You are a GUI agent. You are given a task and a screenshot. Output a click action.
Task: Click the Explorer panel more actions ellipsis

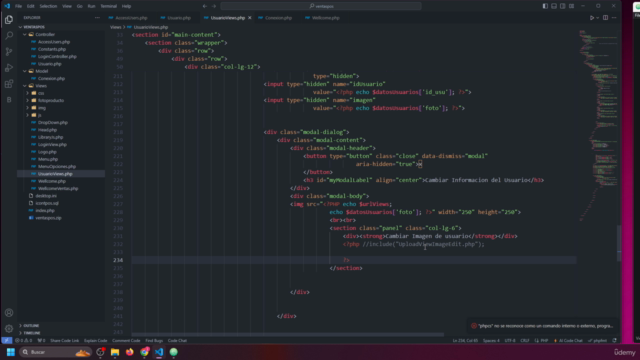[x=97, y=18]
